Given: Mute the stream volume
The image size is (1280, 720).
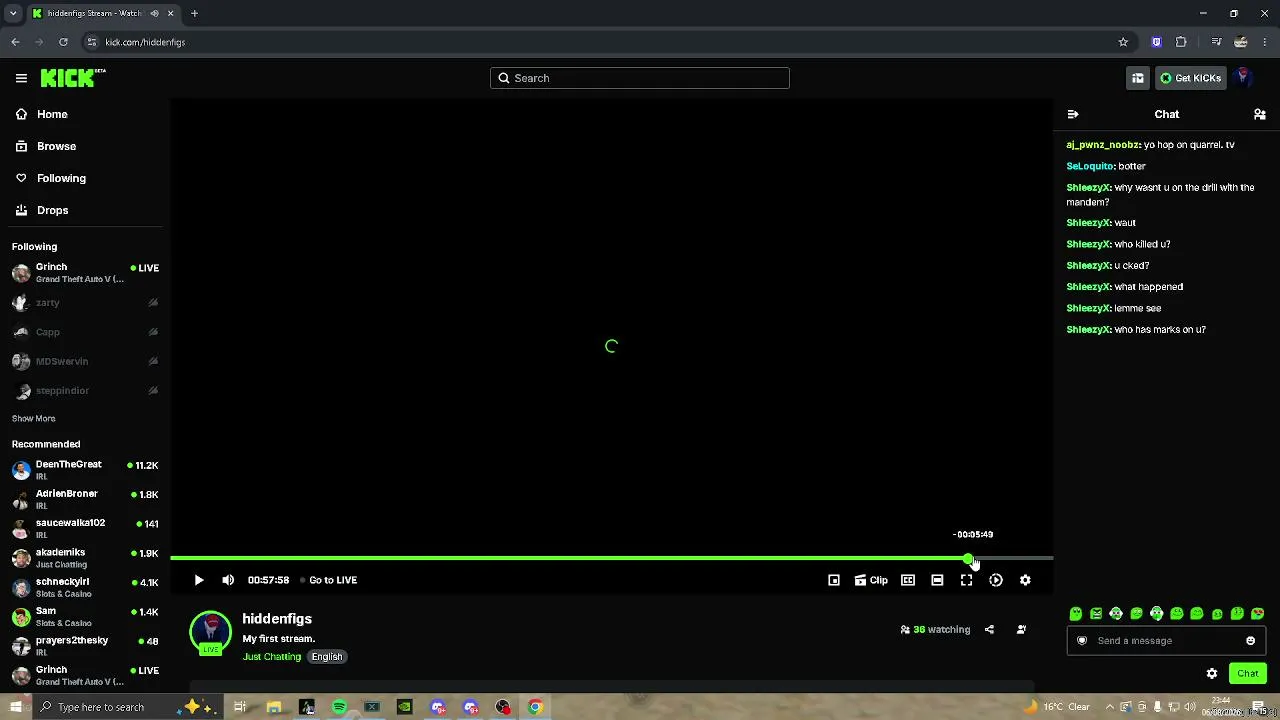Looking at the screenshot, I should click(228, 580).
